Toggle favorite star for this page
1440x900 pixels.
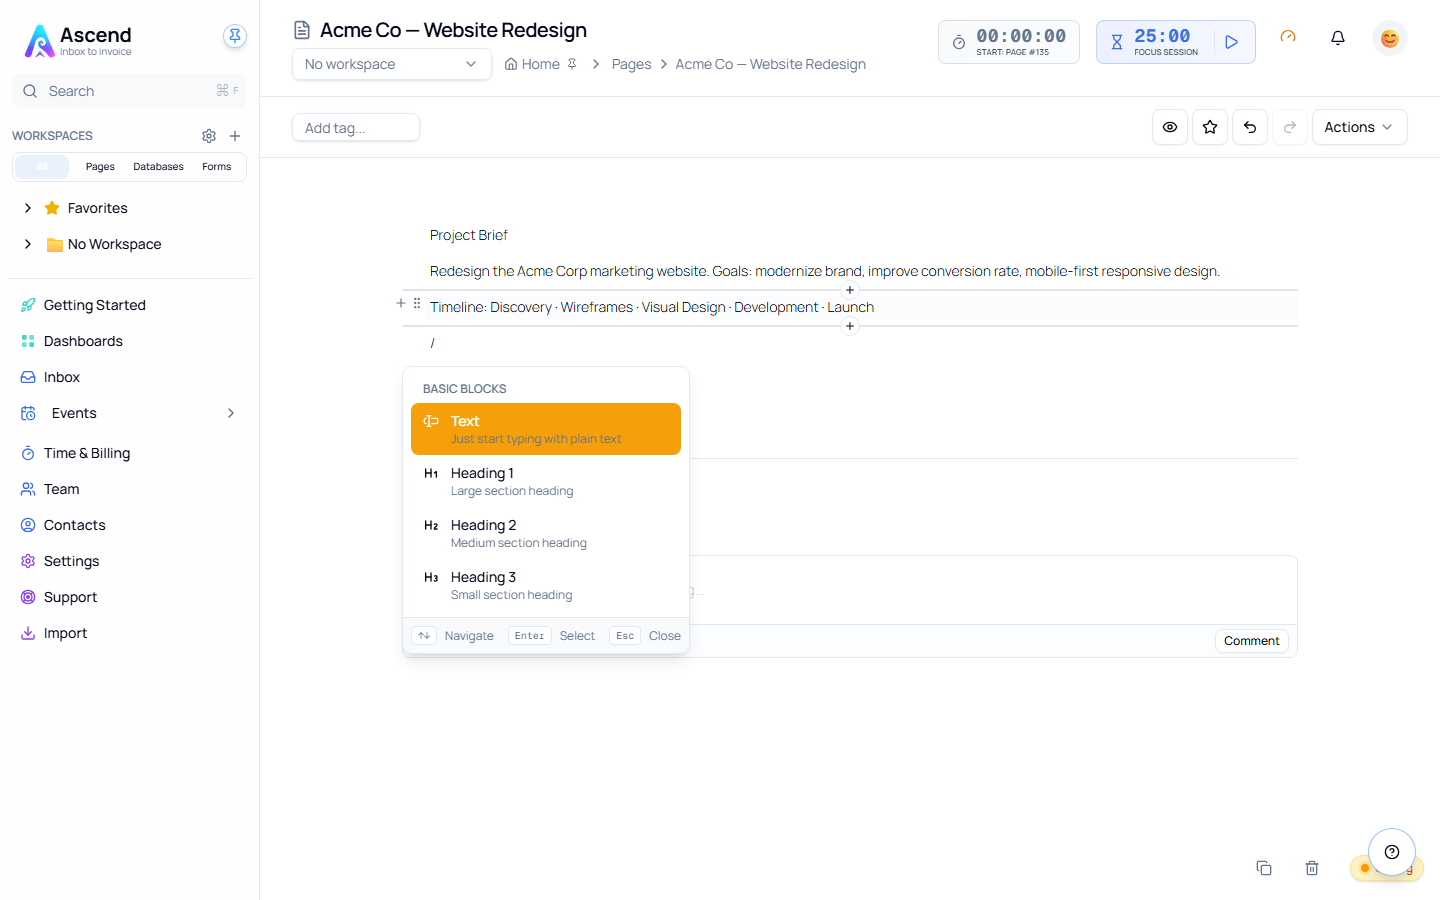point(1210,127)
